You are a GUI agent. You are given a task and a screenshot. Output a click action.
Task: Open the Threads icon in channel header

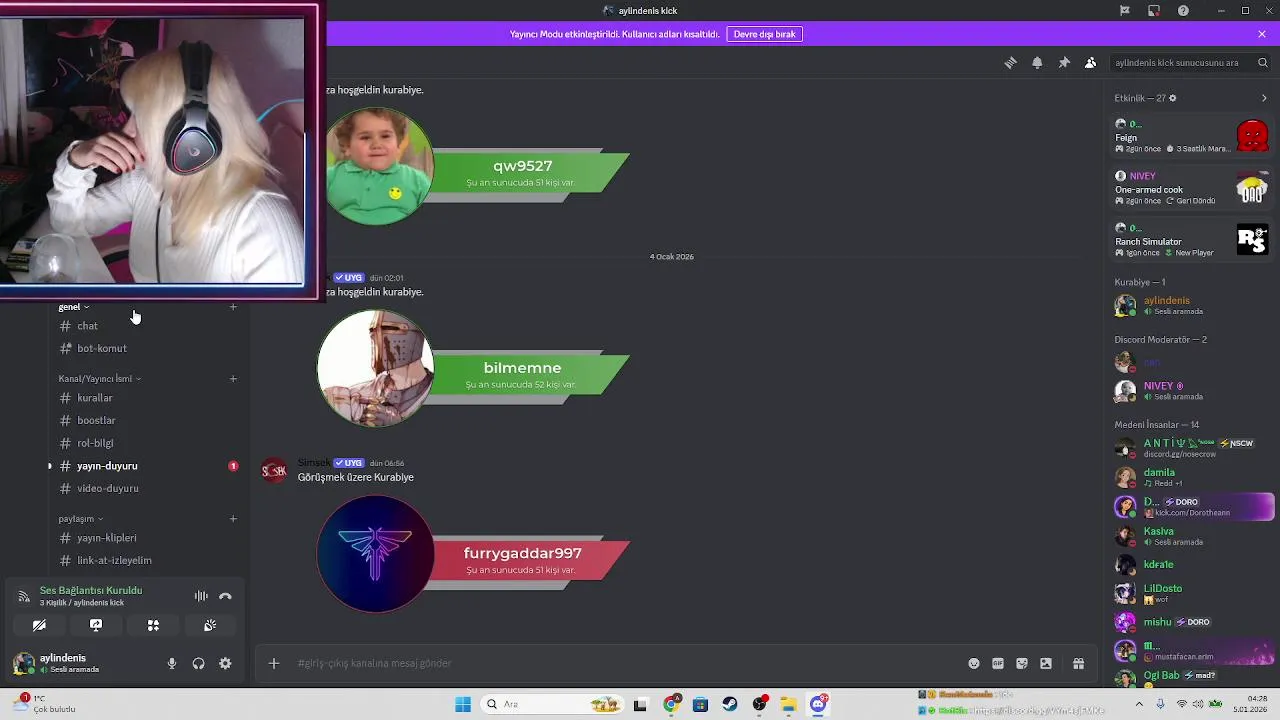[1010, 62]
